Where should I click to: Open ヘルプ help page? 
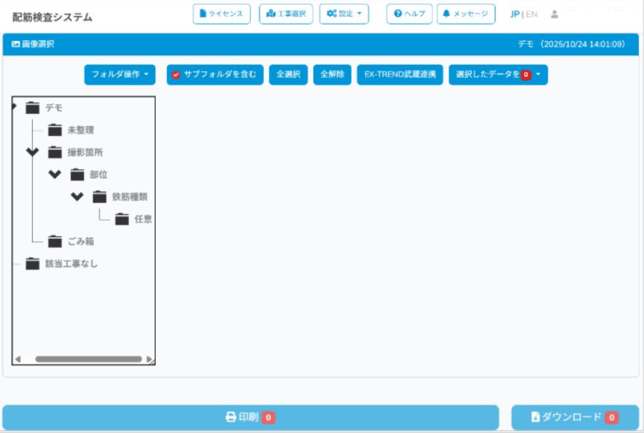pyautogui.click(x=409, y=15)
